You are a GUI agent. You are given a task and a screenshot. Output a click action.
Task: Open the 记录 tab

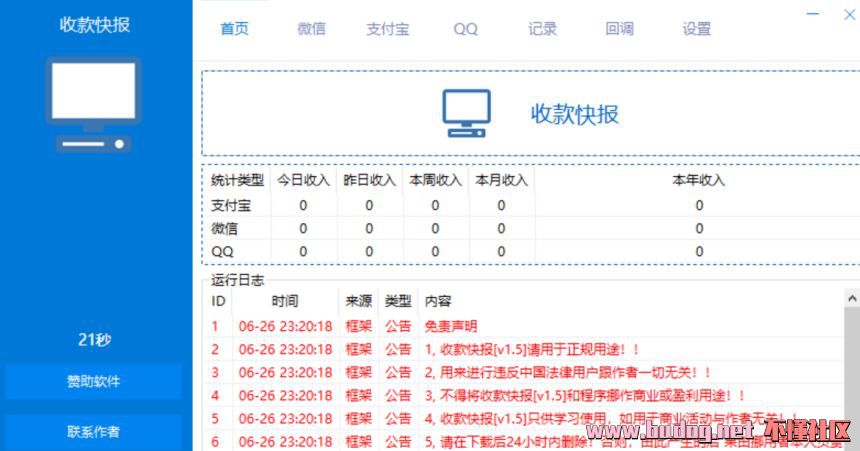point(542,29)
